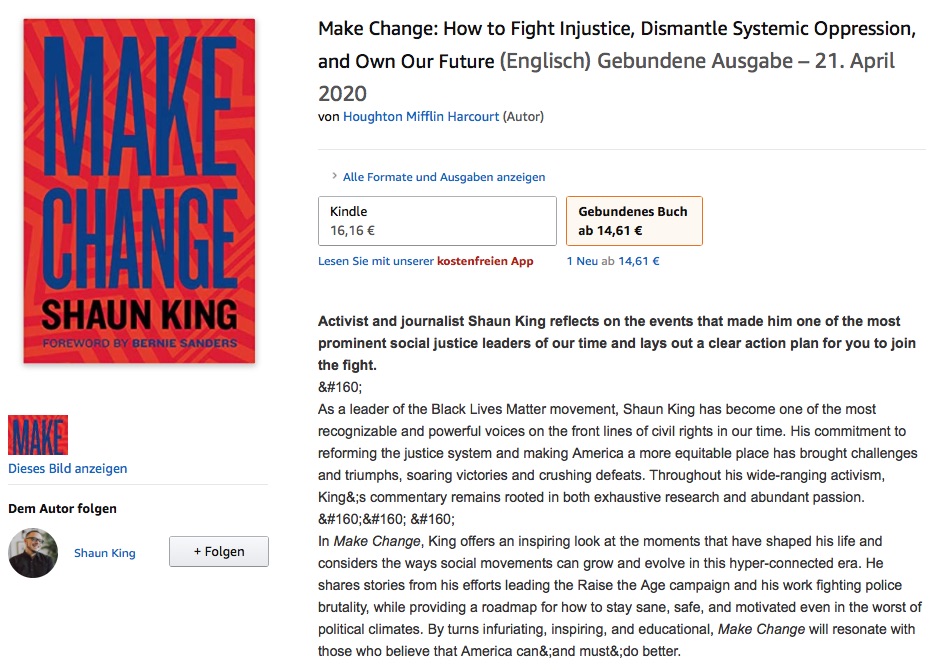This screenshot has height=670, width=945.
Task: Click Shaun King's author profile photo
Action: click(33, 553)
